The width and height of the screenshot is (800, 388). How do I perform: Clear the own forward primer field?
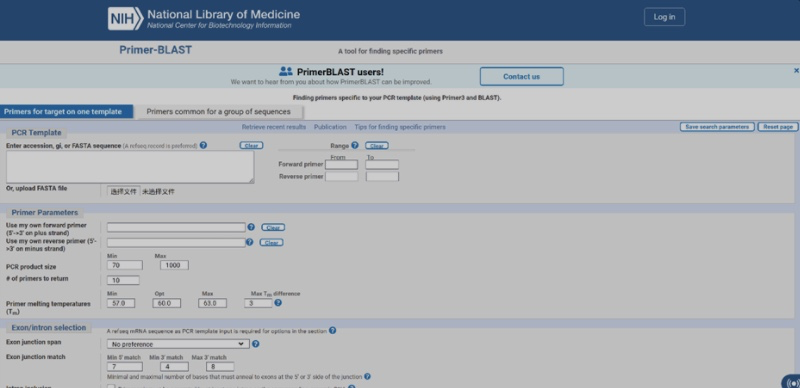pyautogui.click(x=273, y=228)
